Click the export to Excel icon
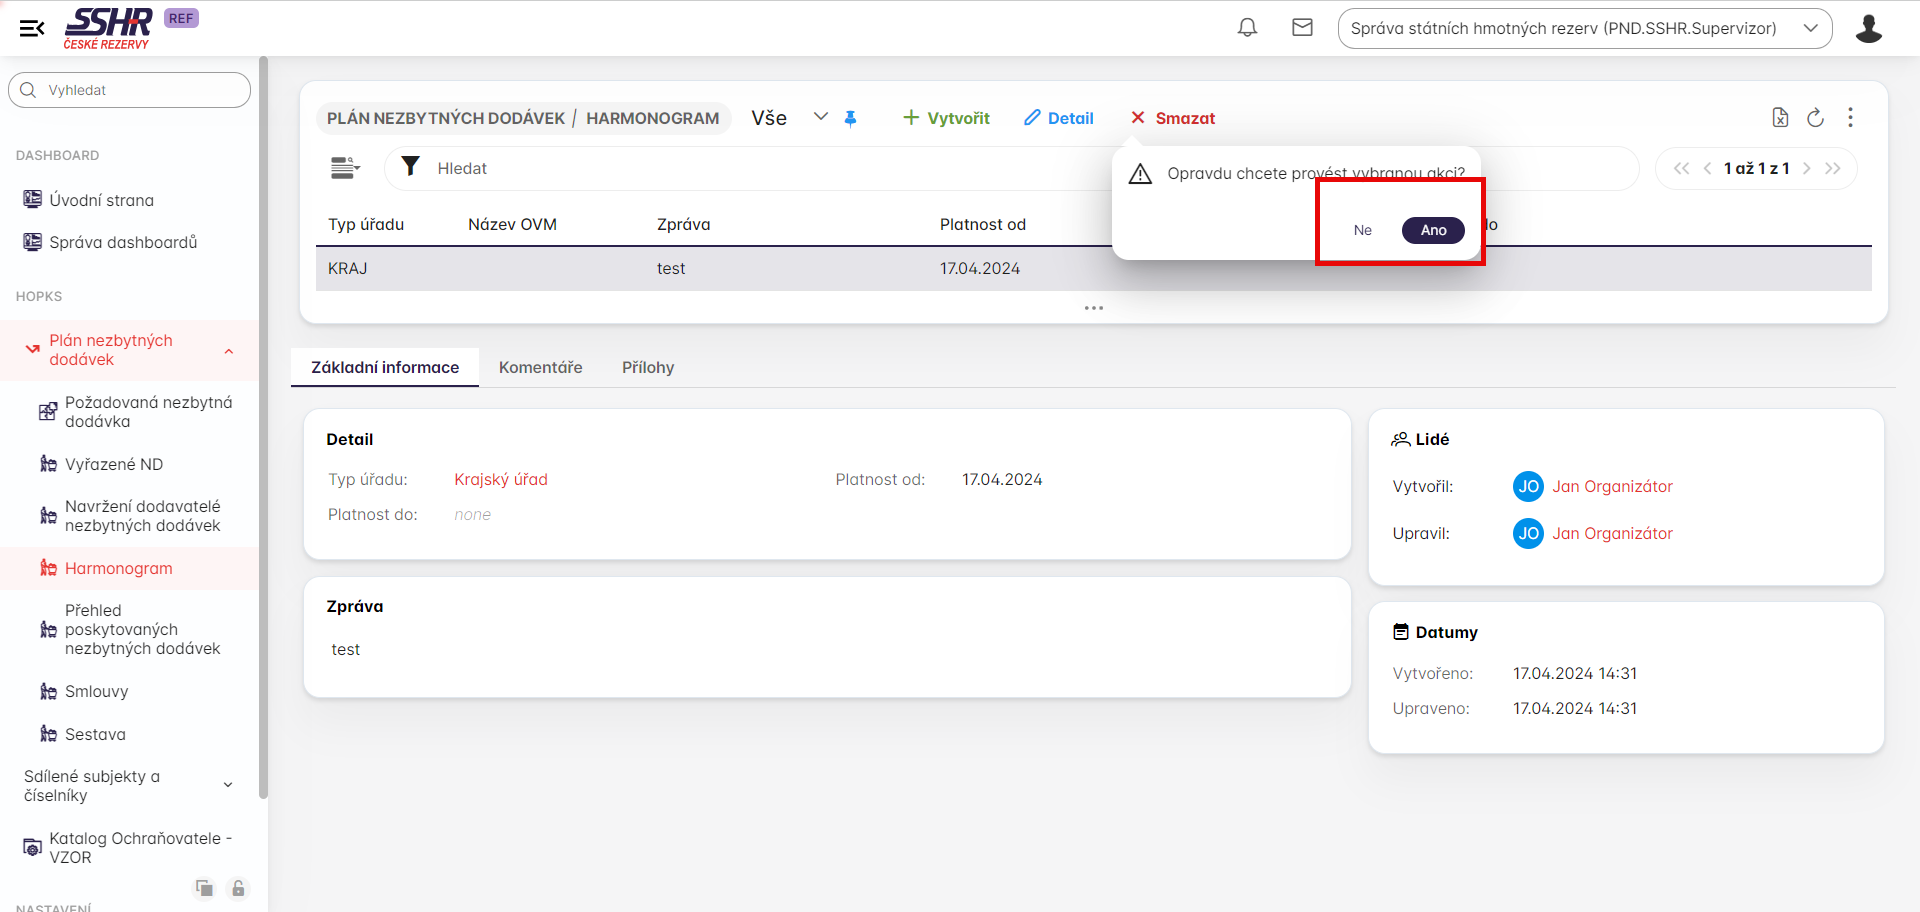The height and width of the screenshot is (912, 1920). tap(1780, 118)
